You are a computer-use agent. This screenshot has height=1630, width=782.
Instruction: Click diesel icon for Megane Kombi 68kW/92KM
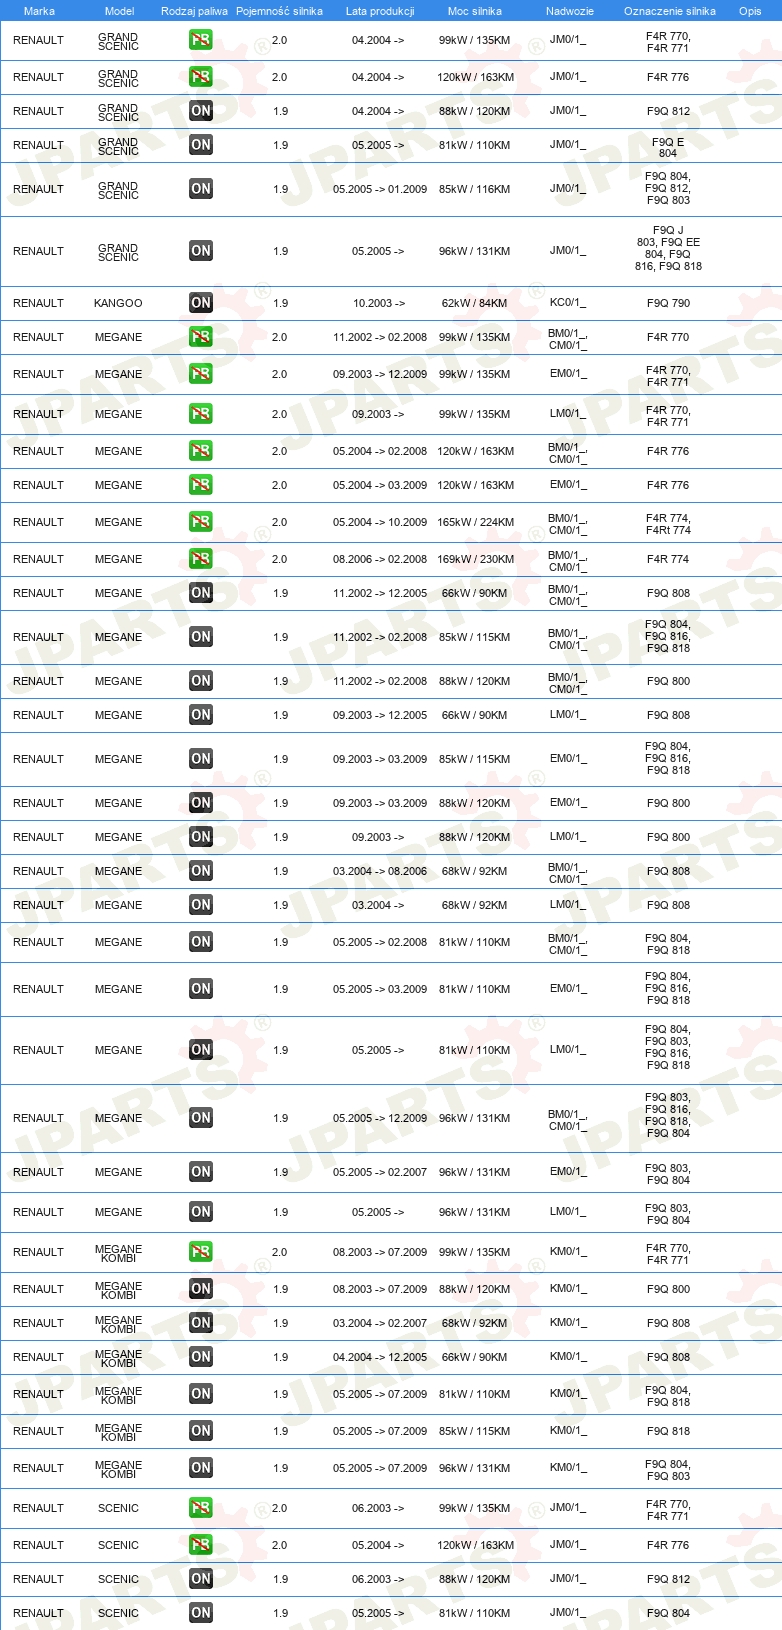(201, 1323)
